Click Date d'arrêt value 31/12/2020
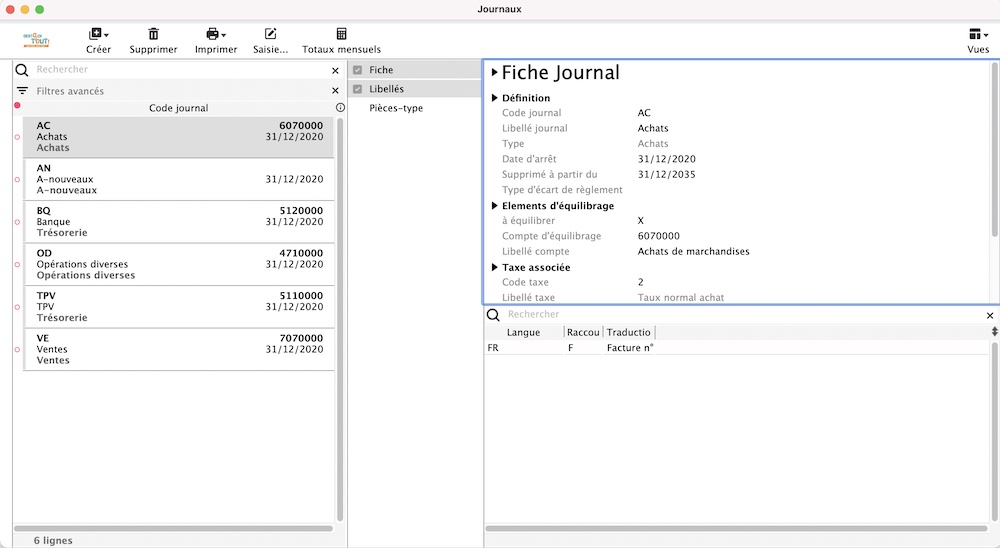 pyautogui.click(x=666, y=159)
